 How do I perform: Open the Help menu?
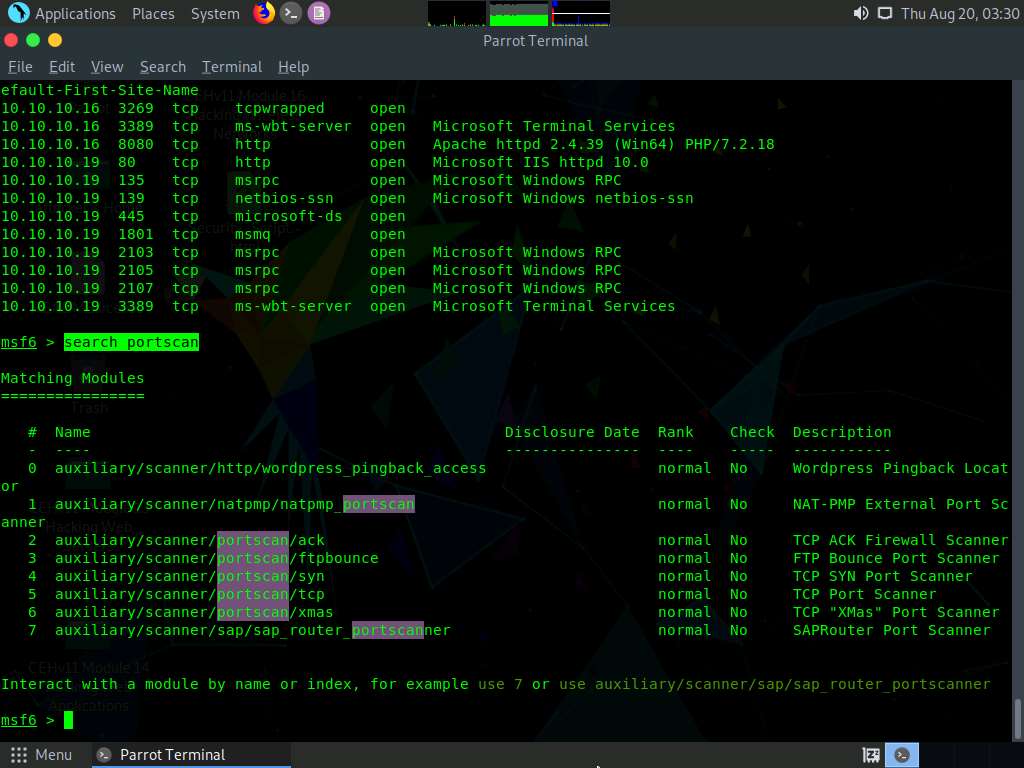tap(293, 67)
